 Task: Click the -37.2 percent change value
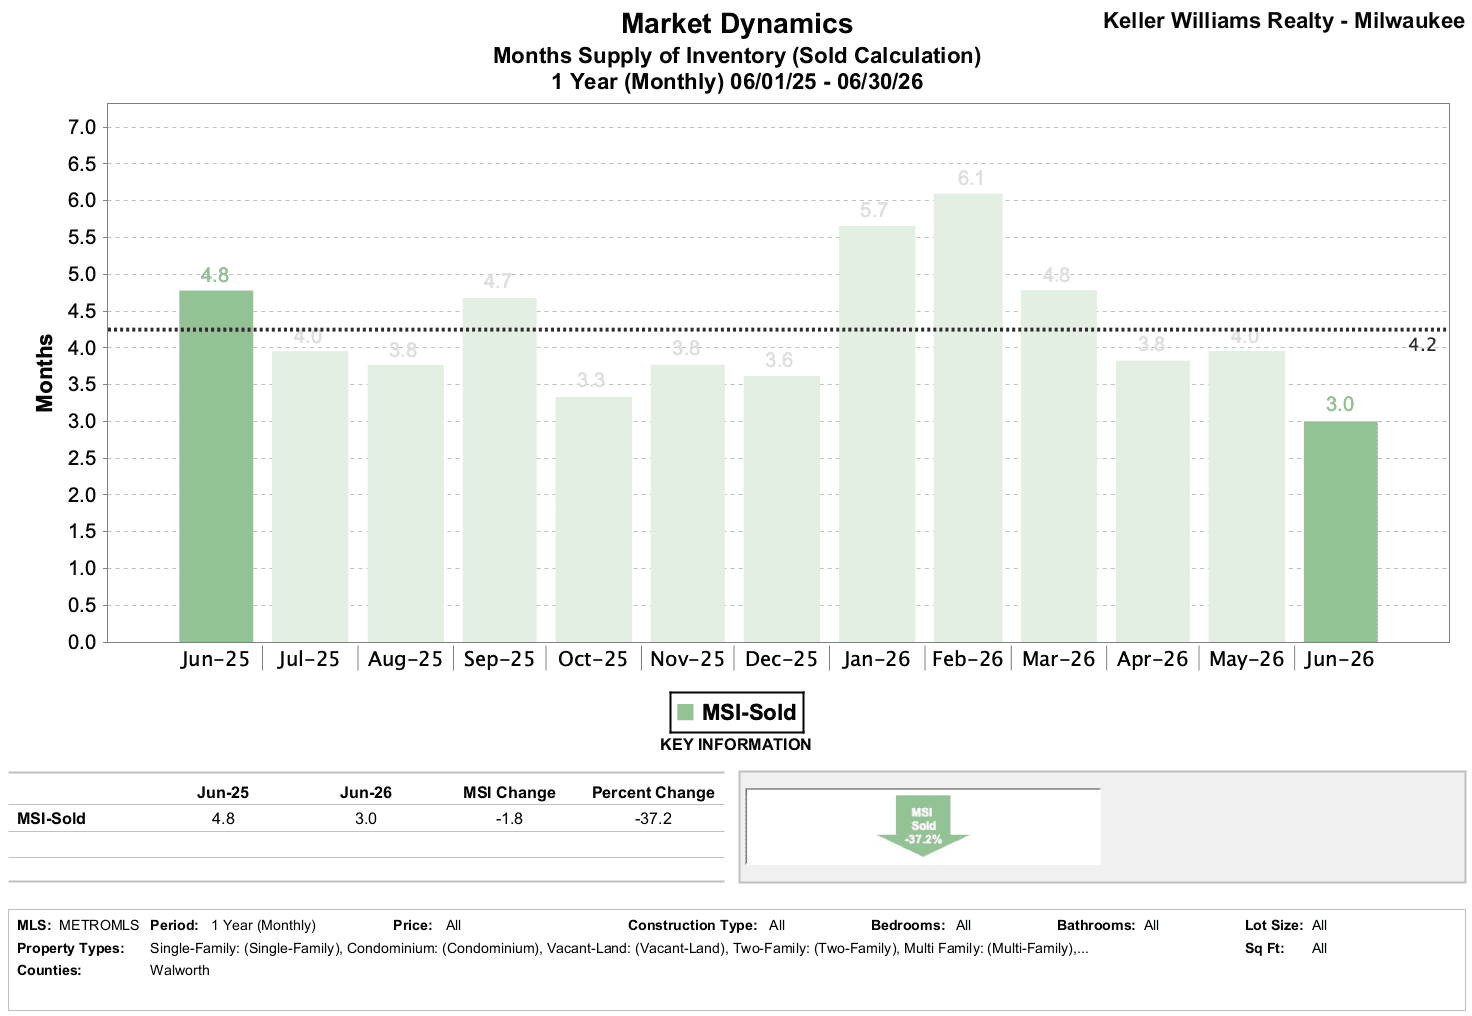click(653, 818)
